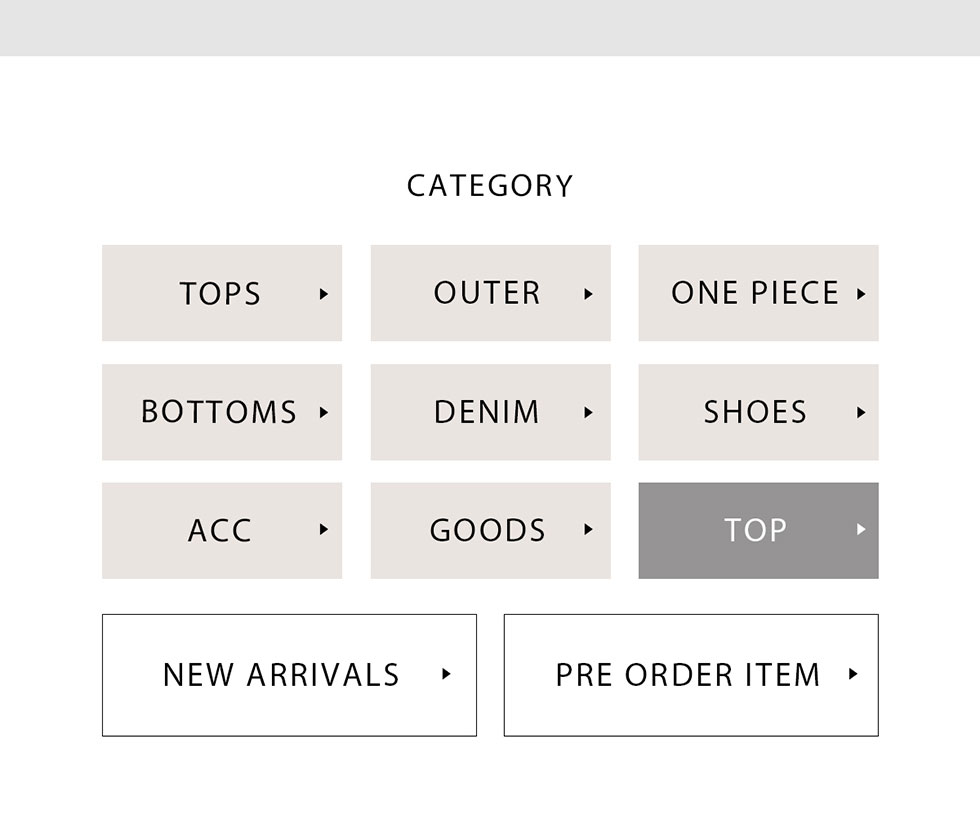Click the arrow icon beside BOTTOMS
This screenshot has width=980, height=819.
click(323, 412)
